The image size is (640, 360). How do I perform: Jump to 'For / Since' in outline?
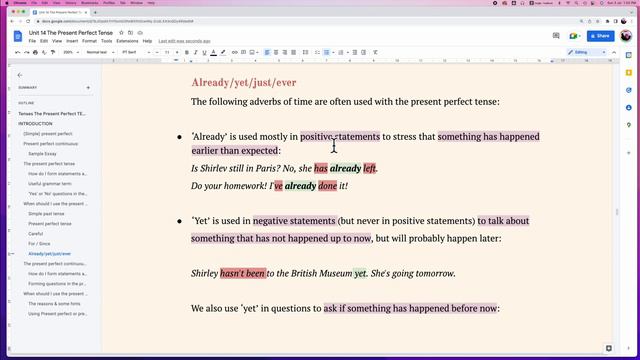[x=39, y=244]
